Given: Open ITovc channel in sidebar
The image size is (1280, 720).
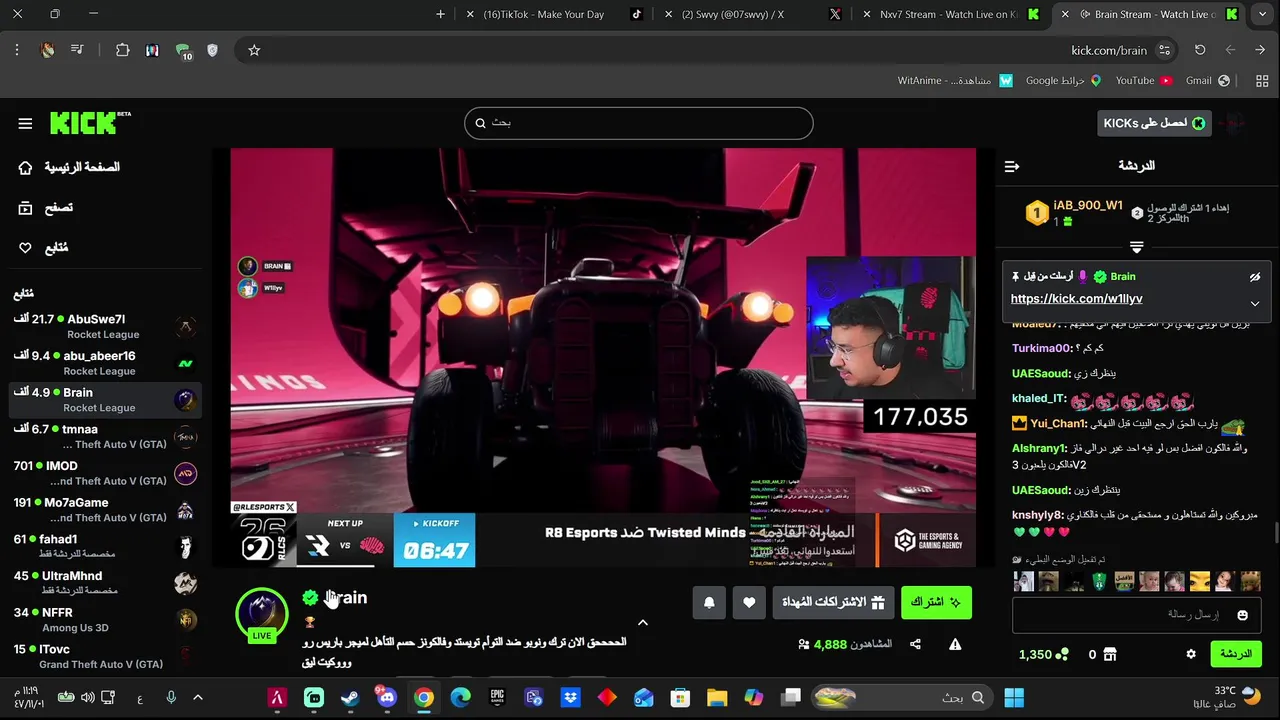Looking at the screenshot, I should pos(105,656).
